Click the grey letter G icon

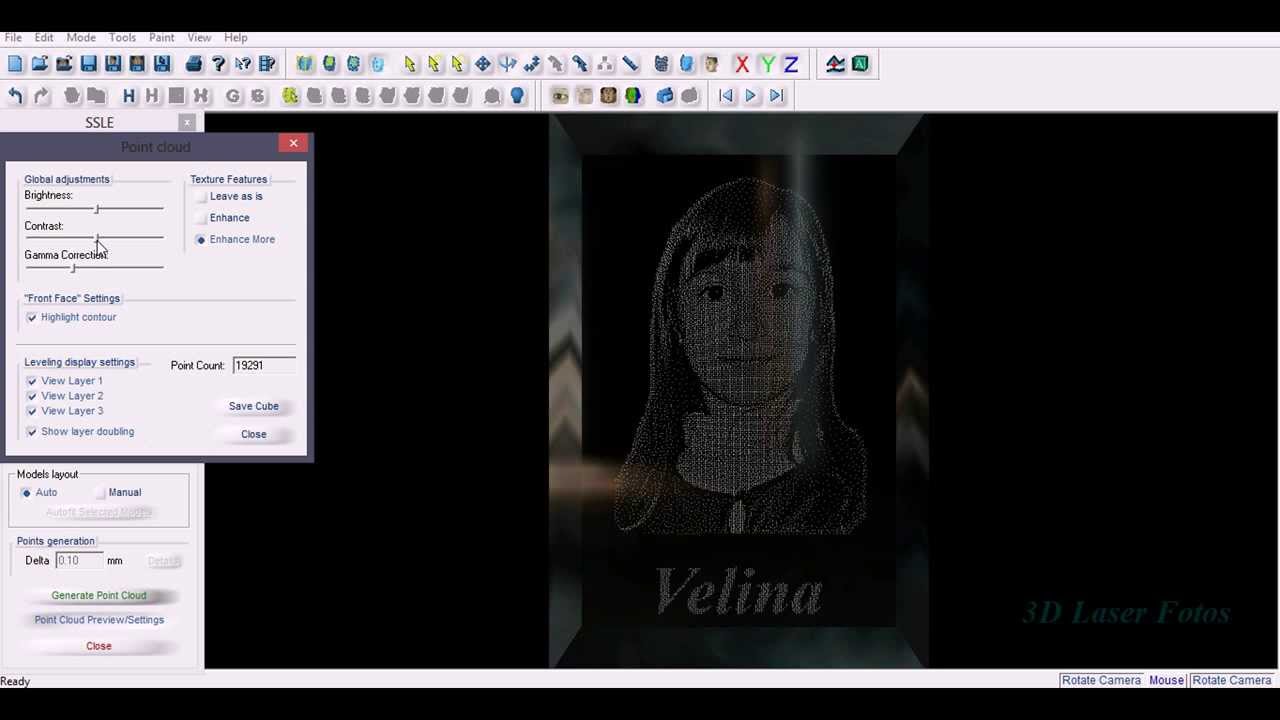233,96
